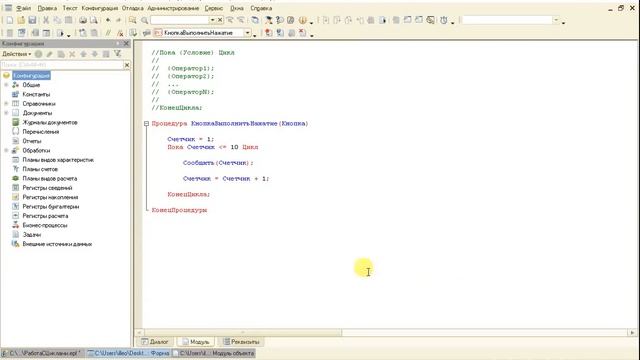The height and width of the screenshot is (360, 640).
Task: Switch to the Реквизиты tab
Action: click(x=241, y=342)
